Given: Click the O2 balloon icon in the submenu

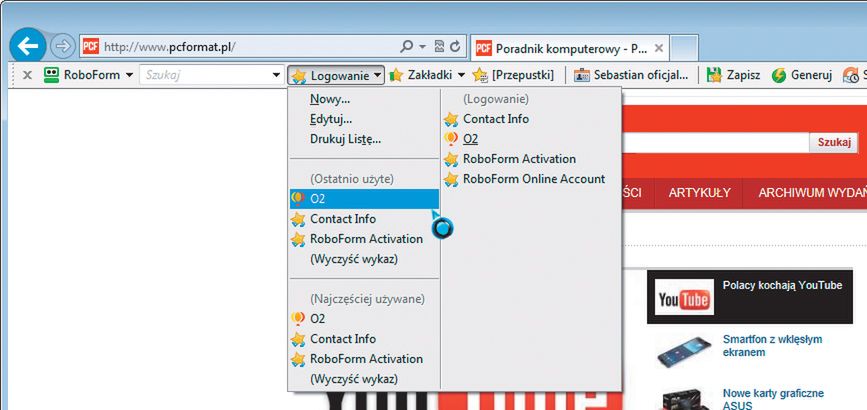Looking at the screenshot, I should point(451,139).
